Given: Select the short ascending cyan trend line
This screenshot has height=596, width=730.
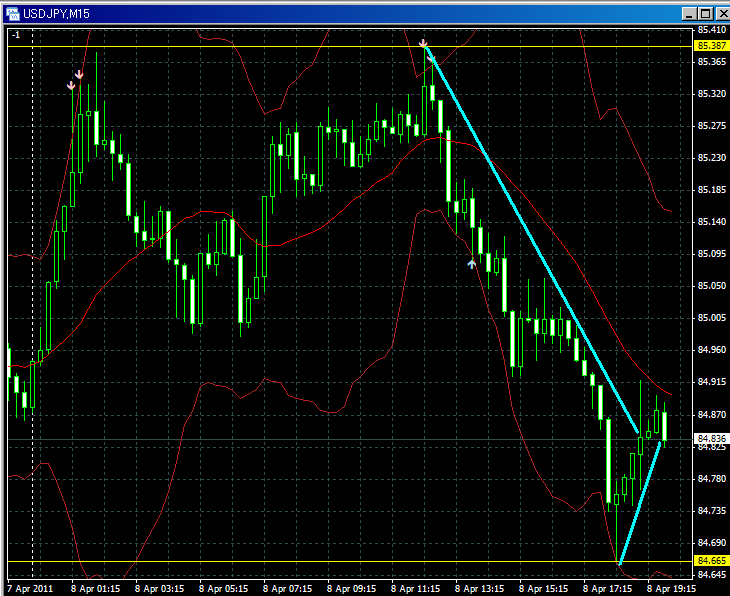Looking at the screenshot, I should (x=640, y=502).
